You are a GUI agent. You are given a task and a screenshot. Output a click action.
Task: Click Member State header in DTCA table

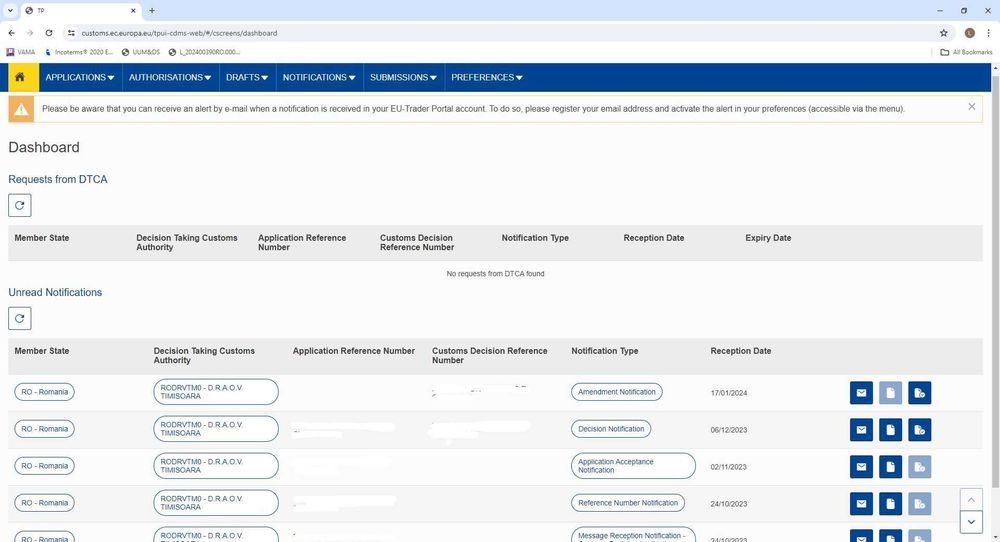point(41,238)
